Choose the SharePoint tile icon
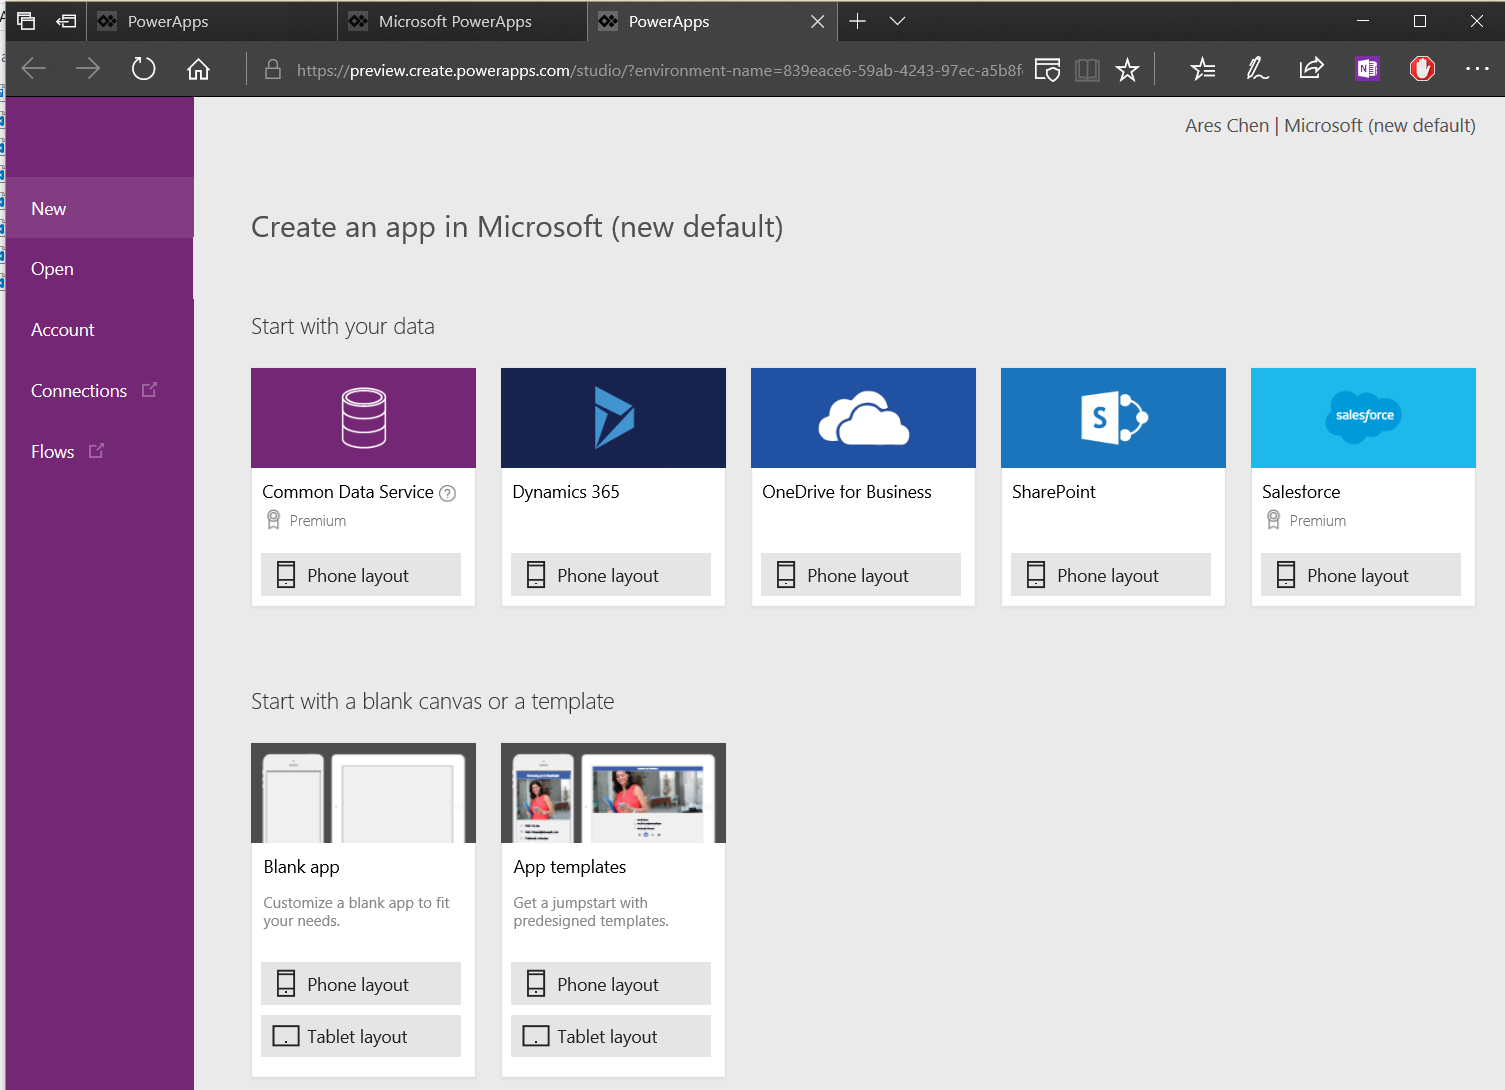 coord(1112,417)
